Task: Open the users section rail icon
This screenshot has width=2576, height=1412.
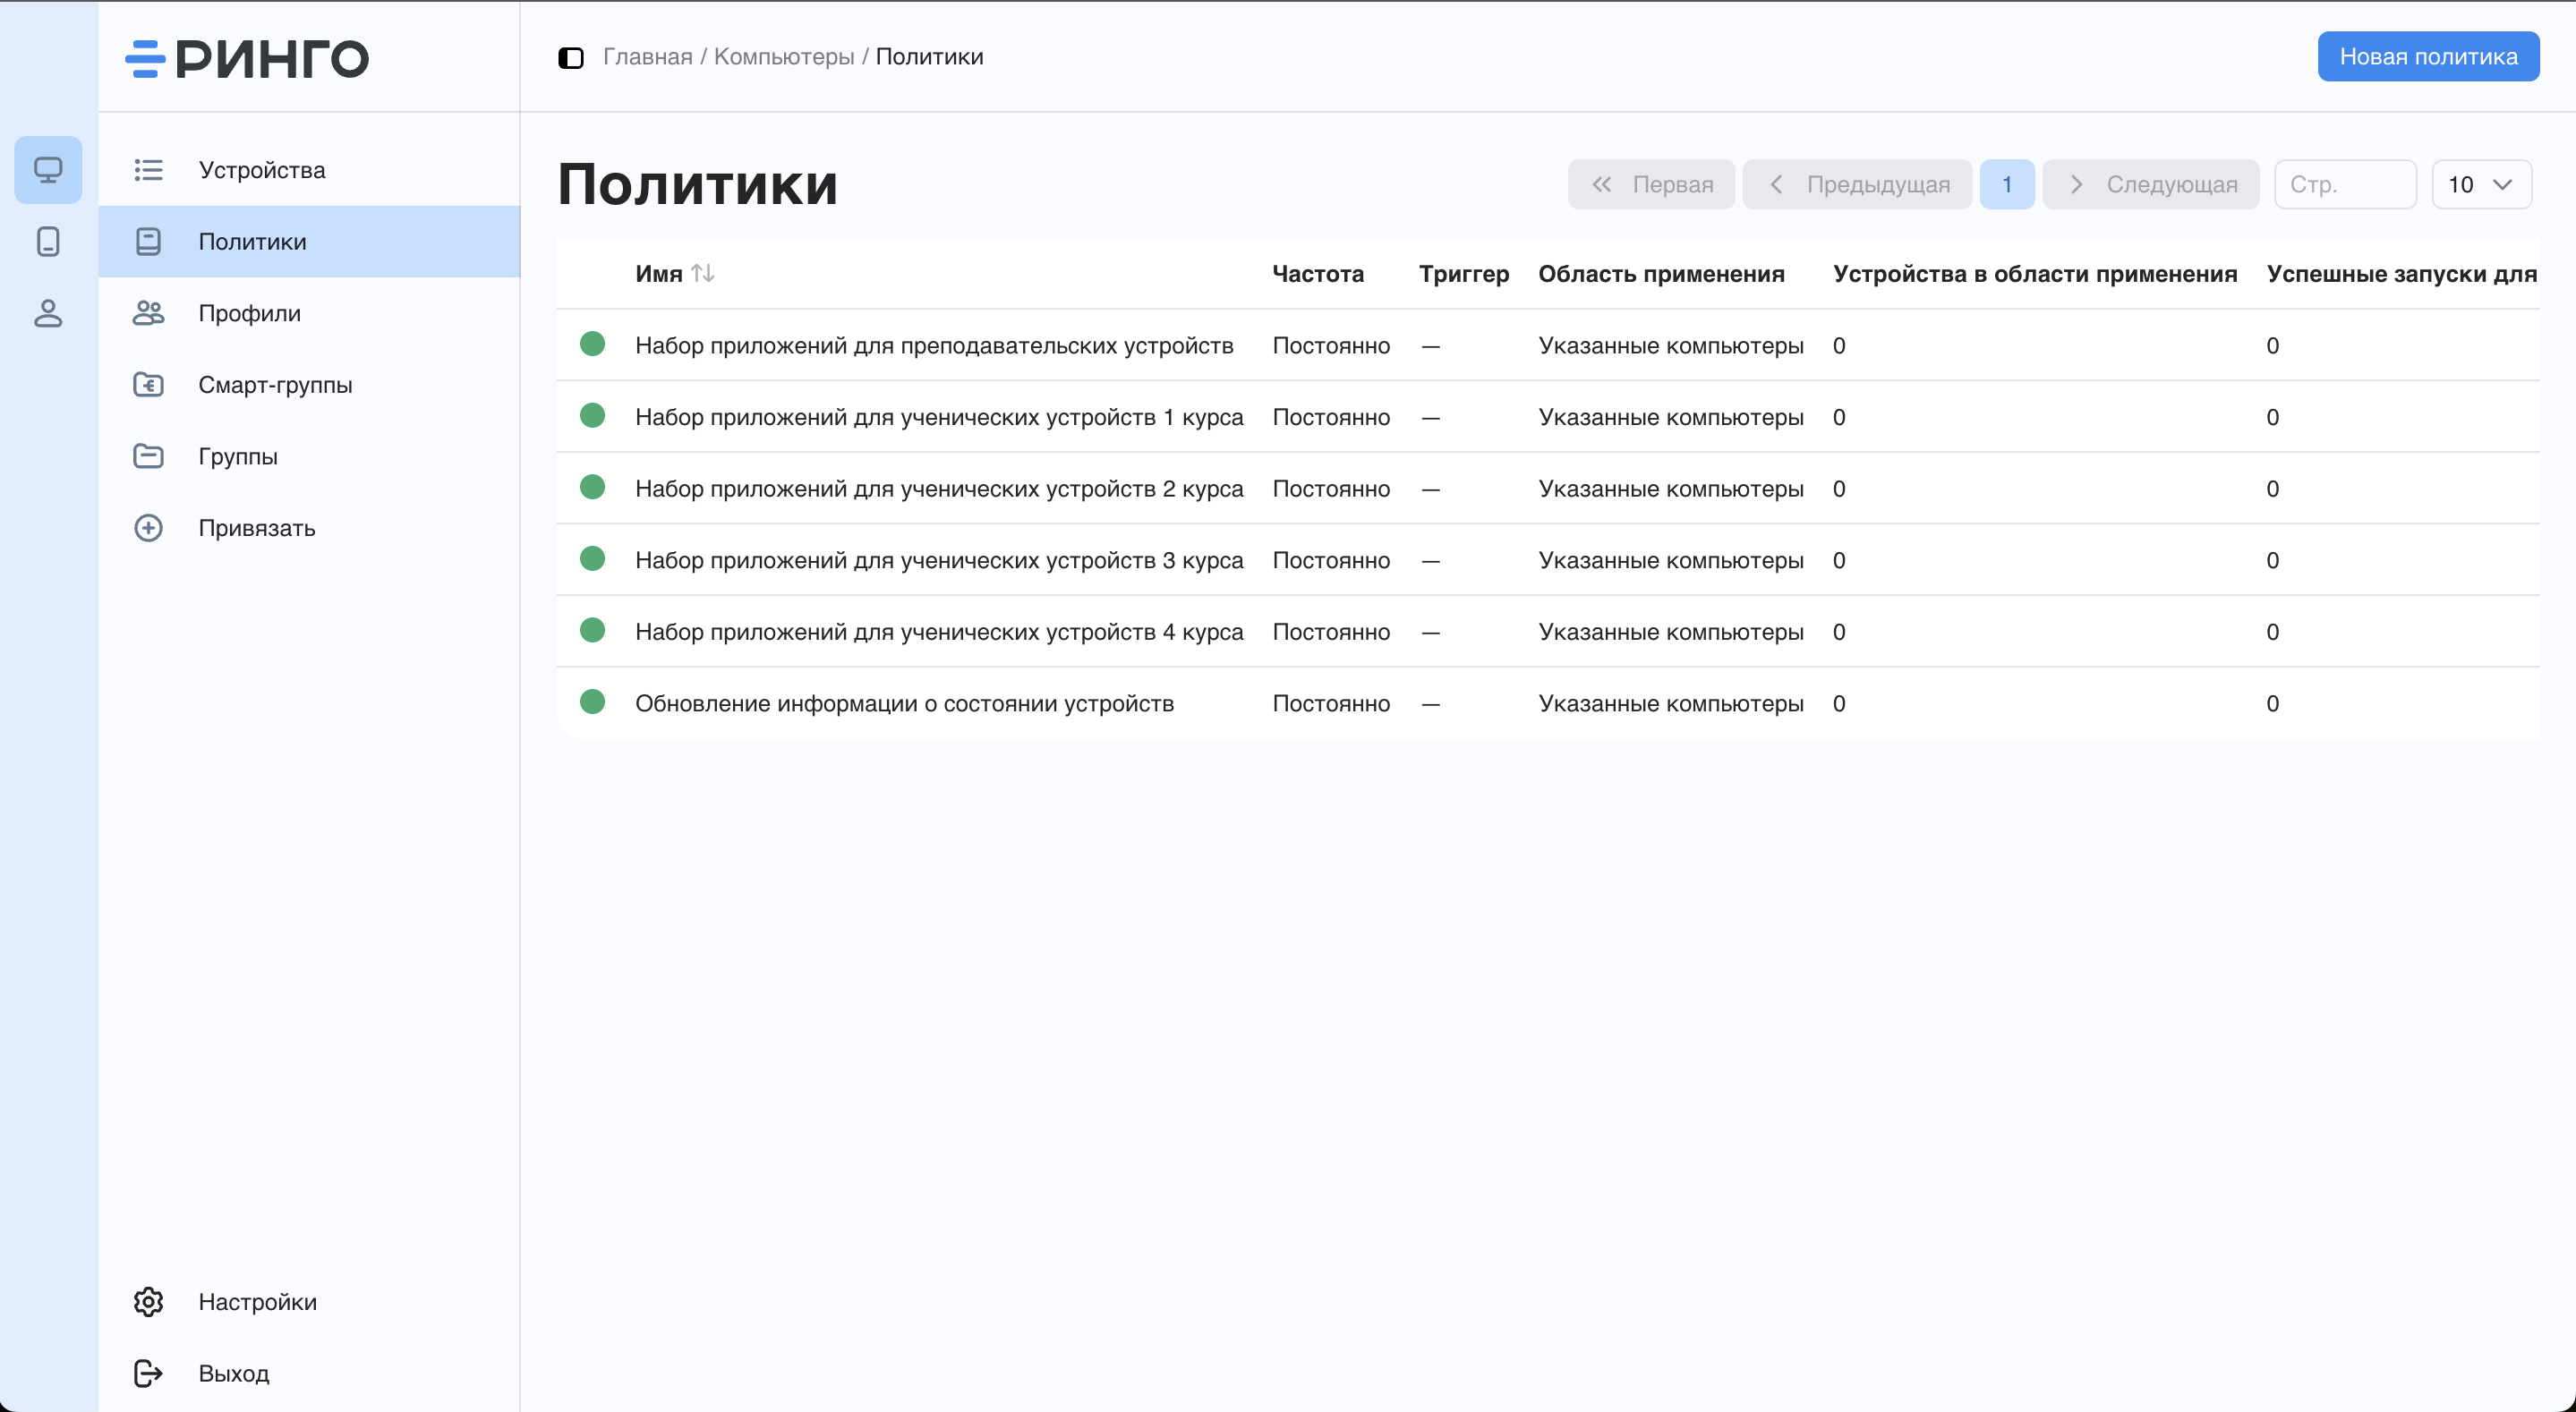Action: coord(48,313)
